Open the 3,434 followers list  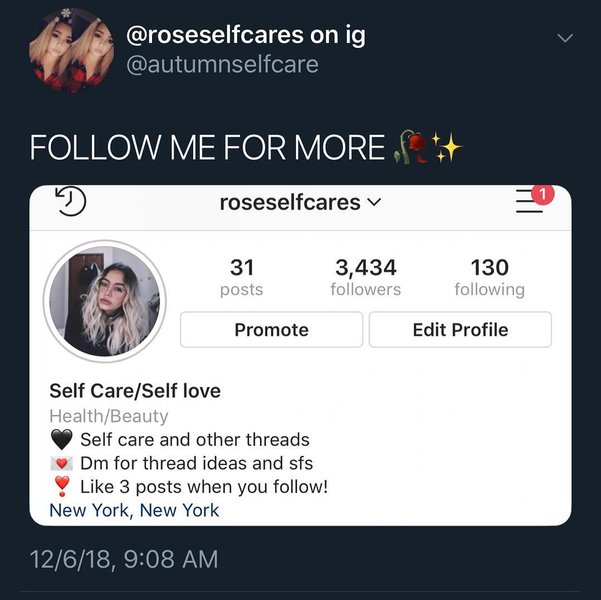[365, 277]
